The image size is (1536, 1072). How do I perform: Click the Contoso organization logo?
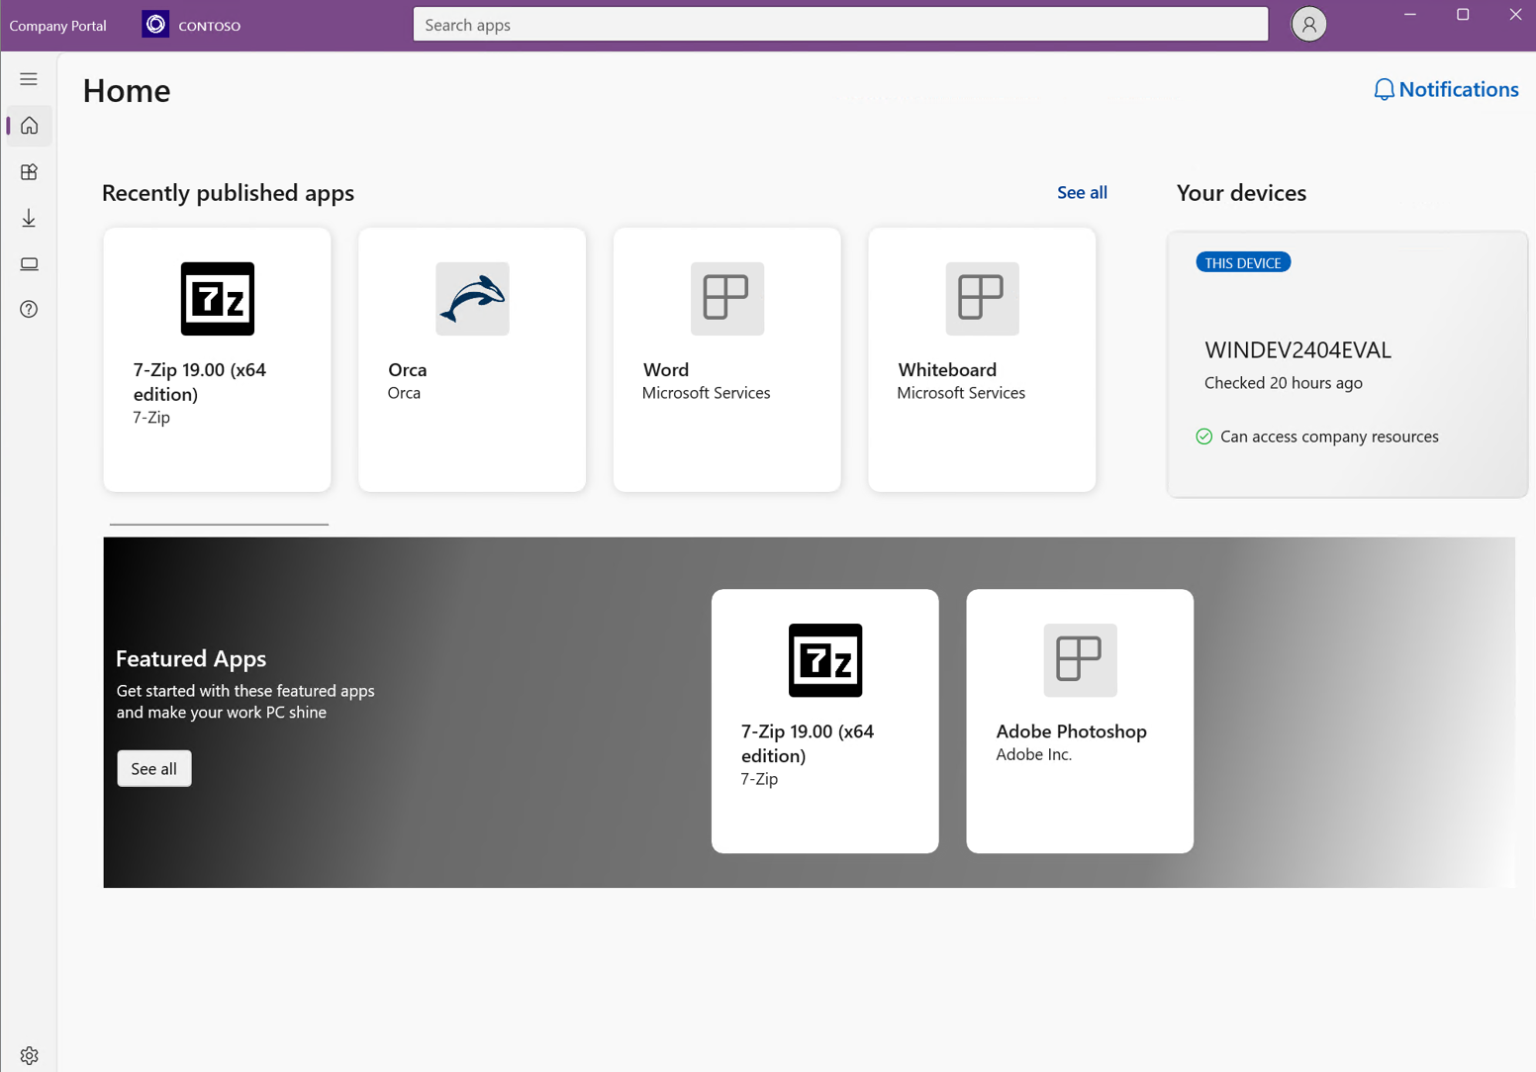pos(155,23)
